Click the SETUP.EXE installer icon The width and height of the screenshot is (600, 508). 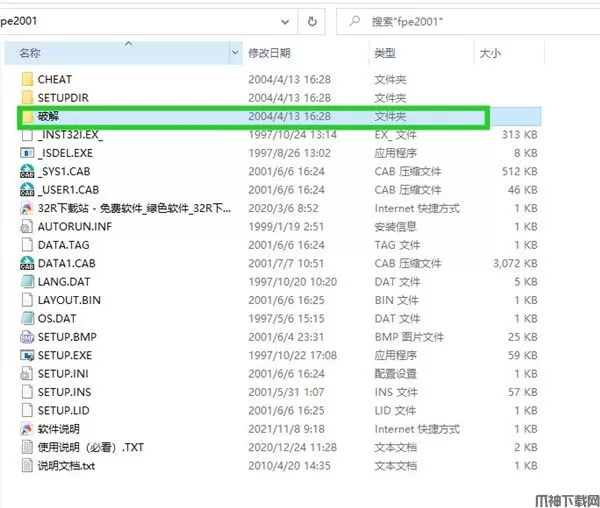point(27,355)
